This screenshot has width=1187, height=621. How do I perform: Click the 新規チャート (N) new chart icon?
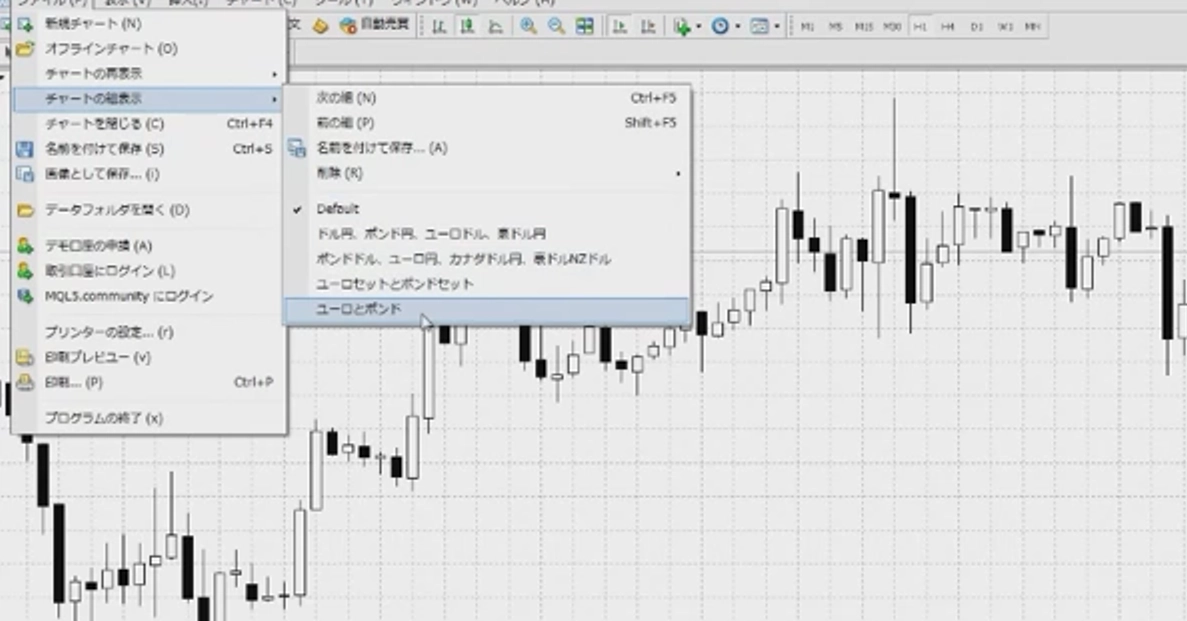25,23
